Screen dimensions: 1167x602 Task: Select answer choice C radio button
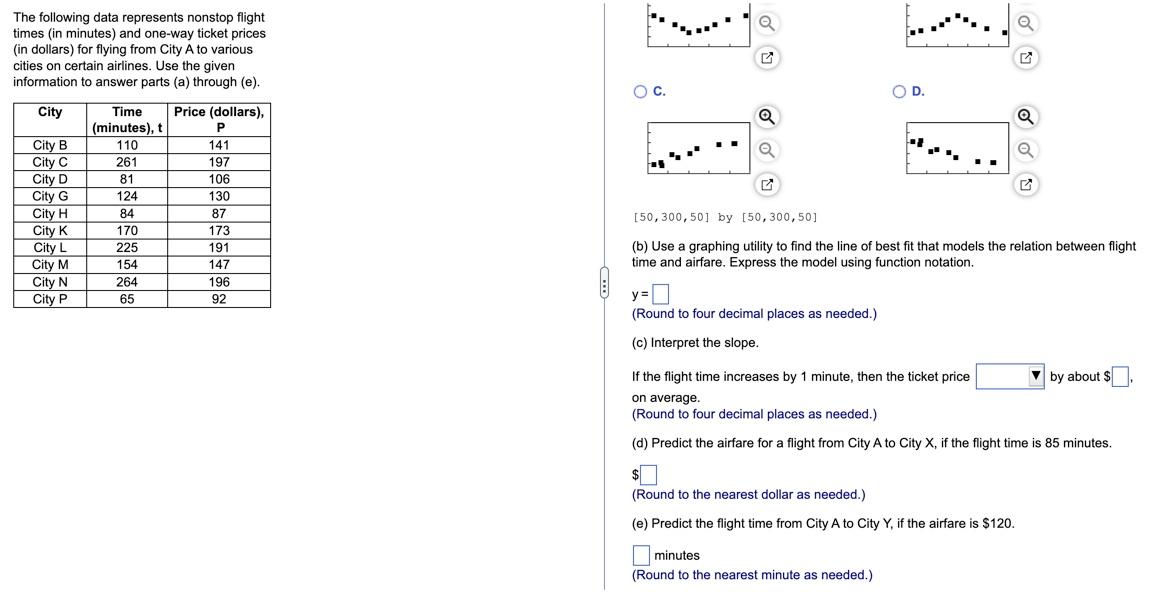pos(638,90)
